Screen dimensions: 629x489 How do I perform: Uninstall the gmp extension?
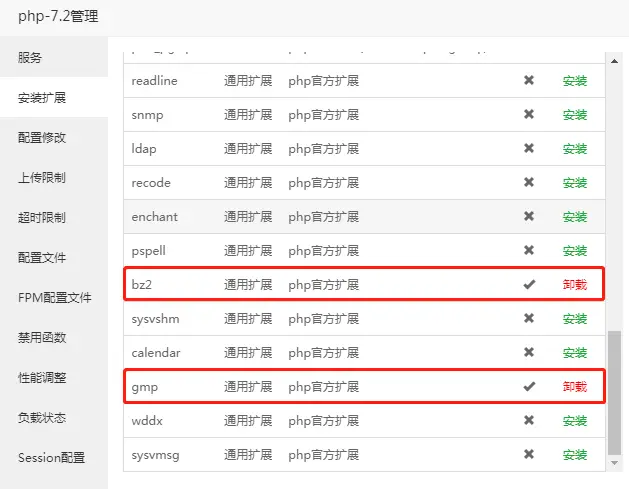point(575,387)
